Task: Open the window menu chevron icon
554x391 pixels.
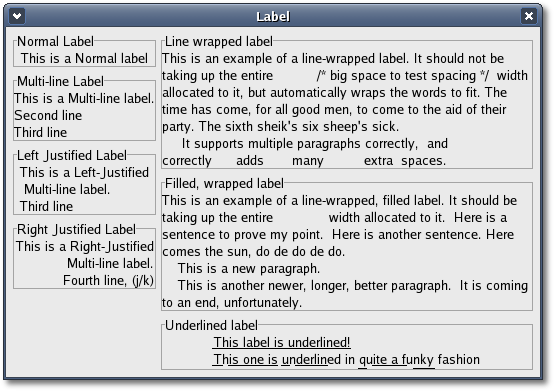Action: [17, 16]
